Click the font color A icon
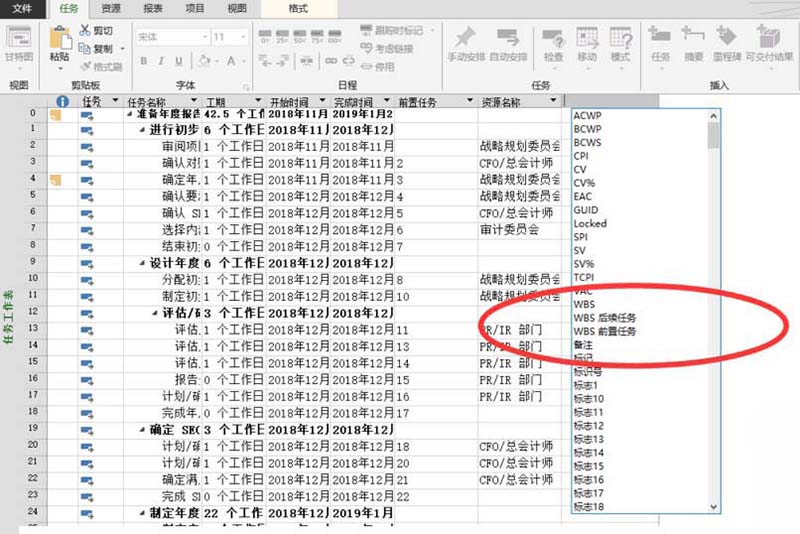The height and width of the screenshot is (534, 800). click(x=231, y=61)
